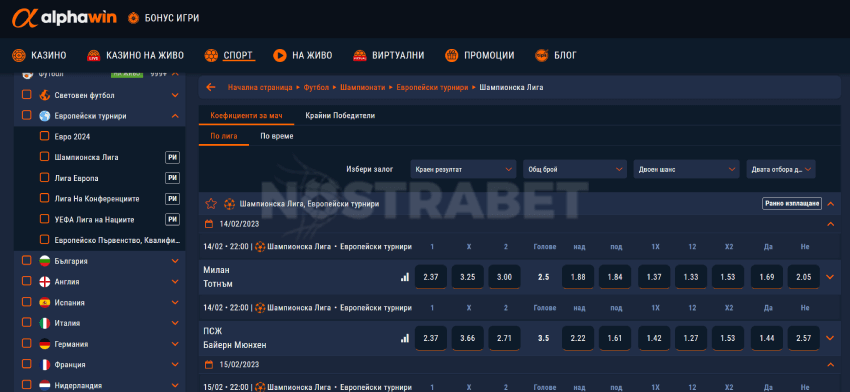Click the РИ badge beside Лига Европа

pyautogui.click(x=172, y=178)
